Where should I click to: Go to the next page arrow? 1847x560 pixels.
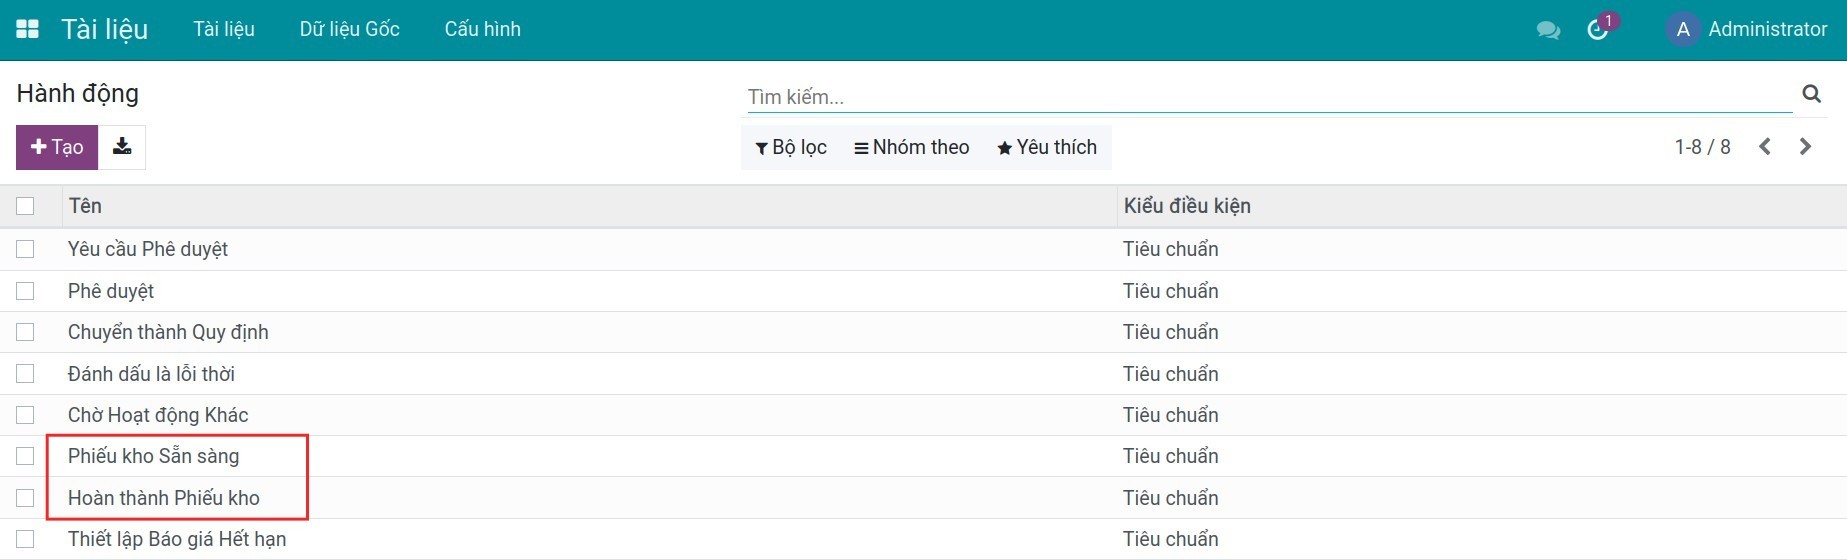click(1805, 147)
